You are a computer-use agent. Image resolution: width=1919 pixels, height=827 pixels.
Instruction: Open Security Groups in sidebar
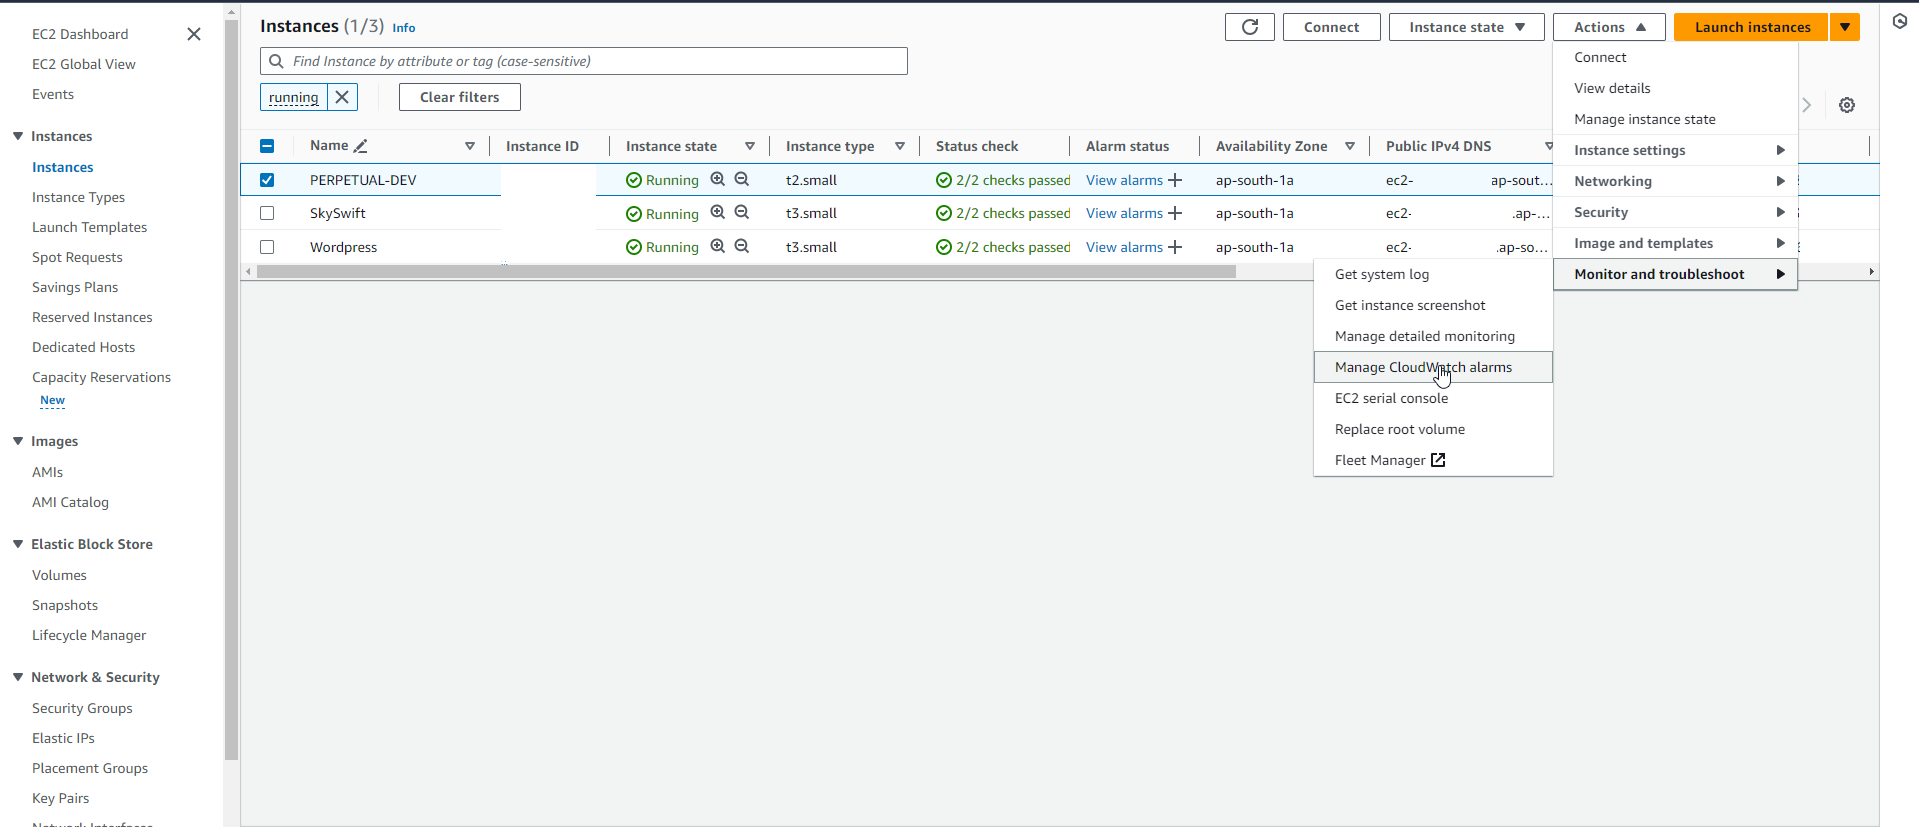click(82, 708)
